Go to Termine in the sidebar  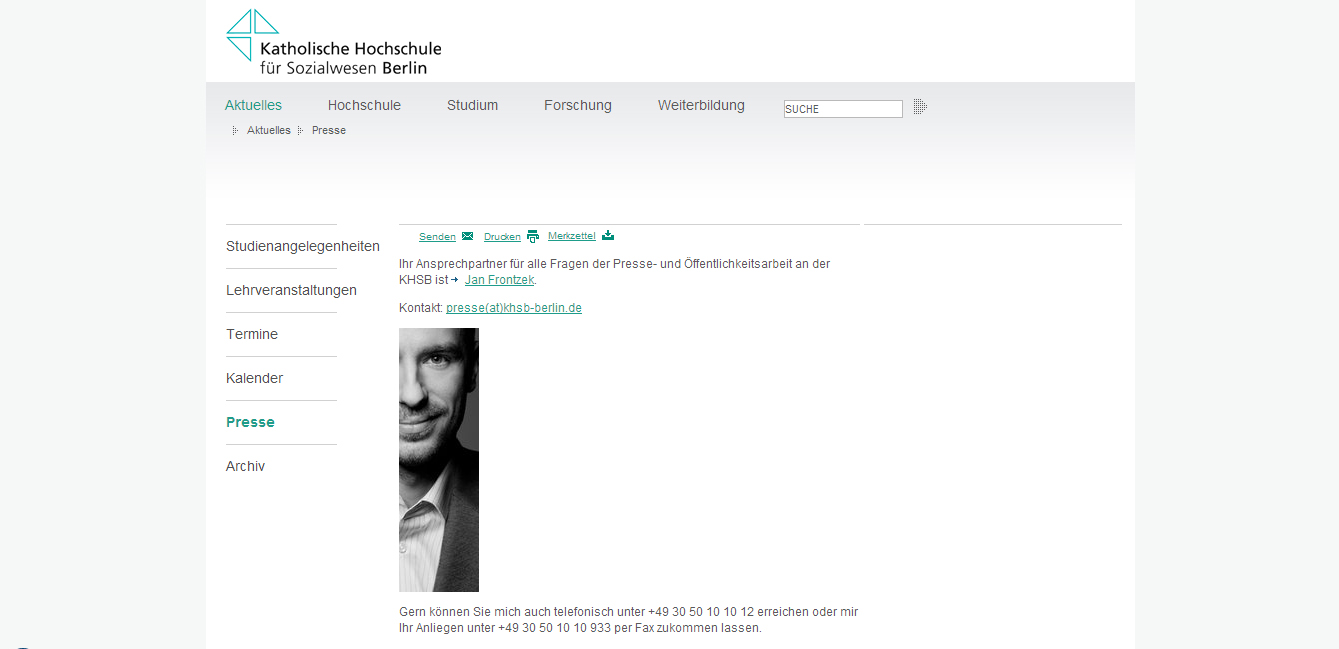252,334
